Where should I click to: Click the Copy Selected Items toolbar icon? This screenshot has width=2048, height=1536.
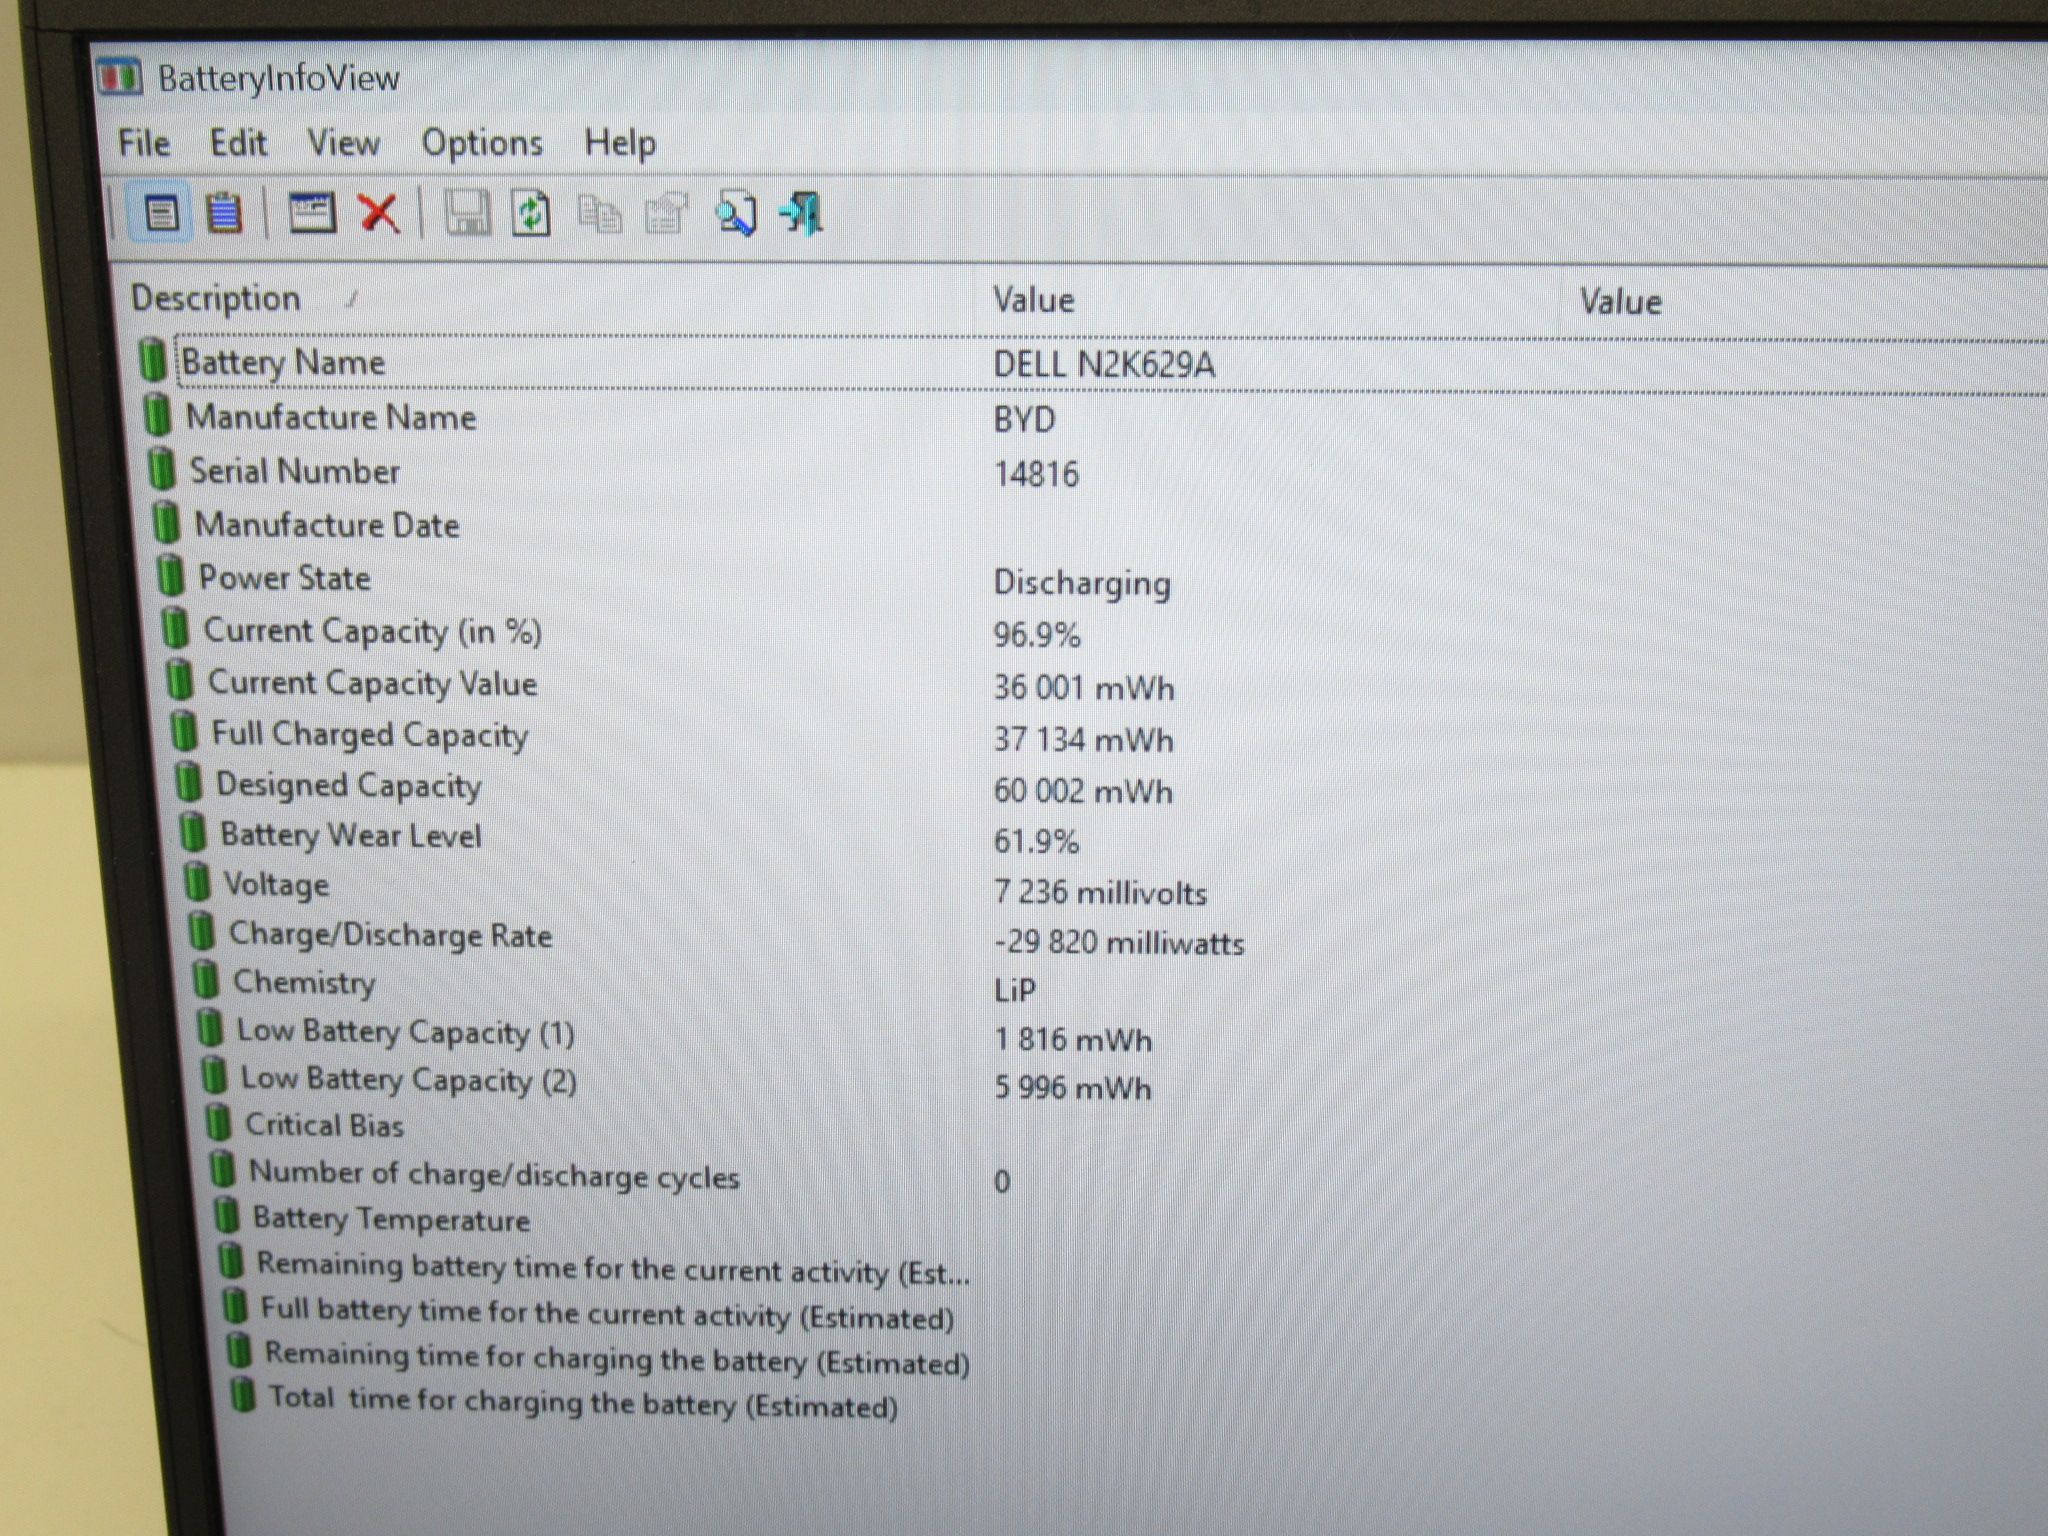[600, 214]
